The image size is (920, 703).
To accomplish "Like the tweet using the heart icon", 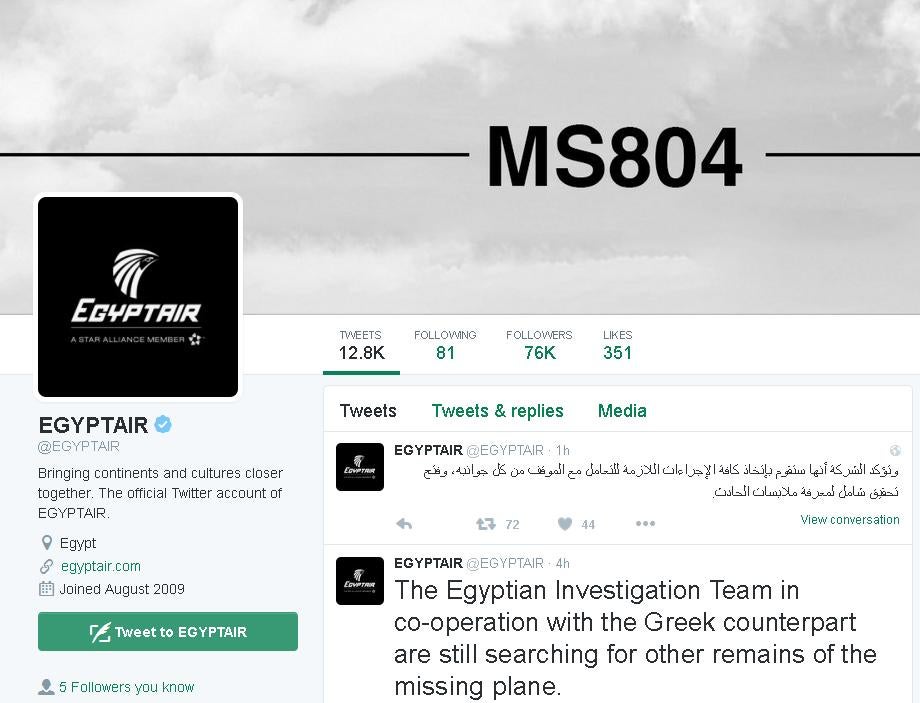I will [565, 524].
